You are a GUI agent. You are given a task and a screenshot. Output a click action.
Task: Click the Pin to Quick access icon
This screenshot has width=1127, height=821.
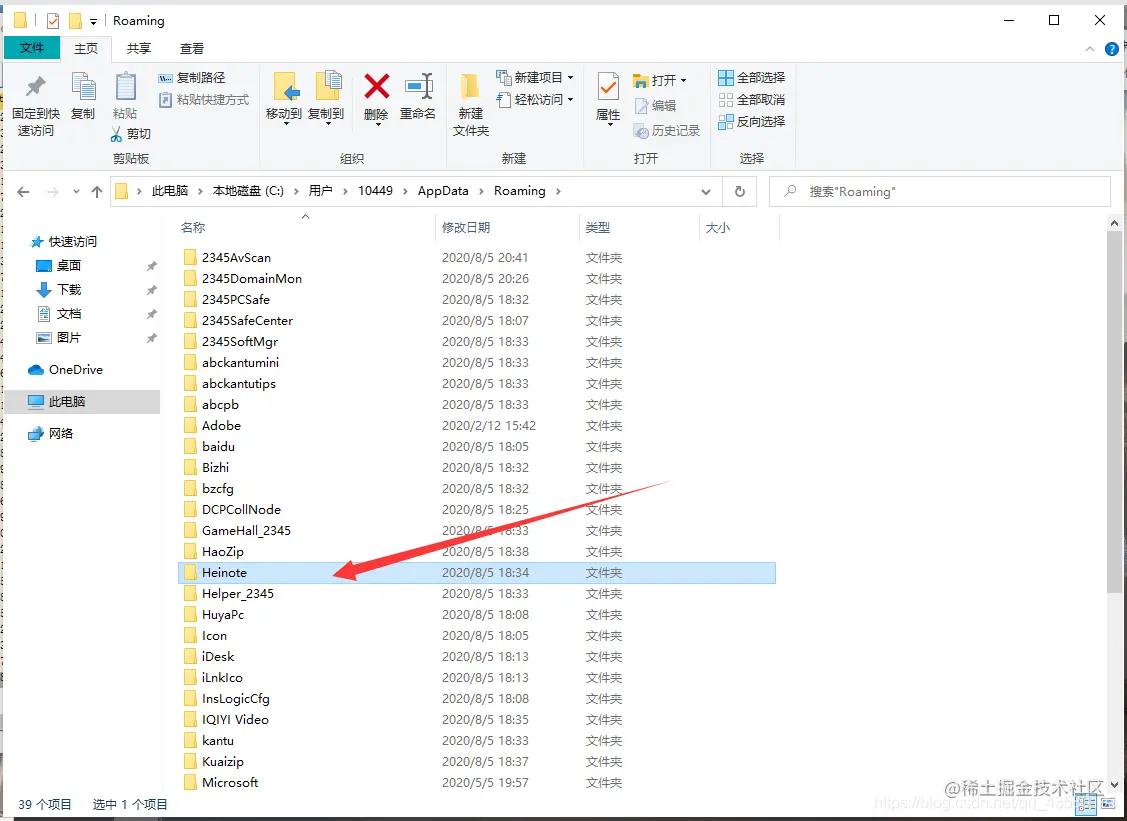[x=35, y=87]
